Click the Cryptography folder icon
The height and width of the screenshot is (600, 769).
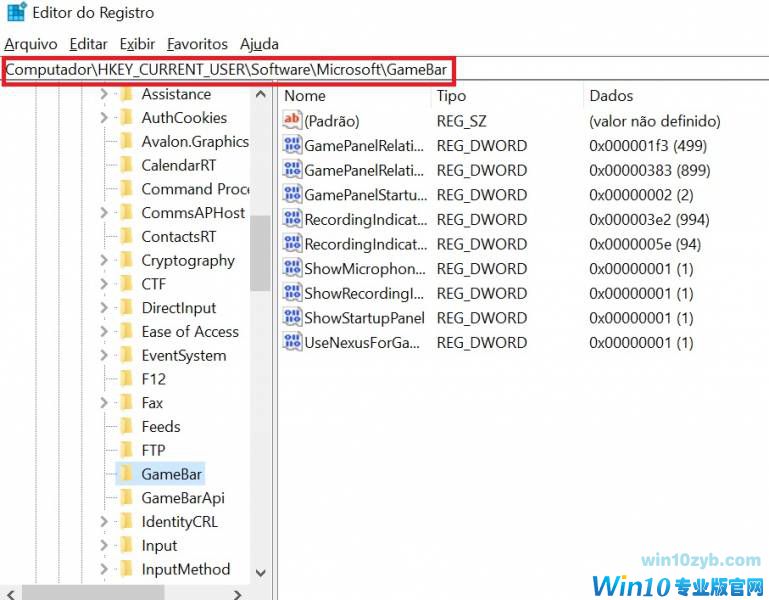126,261
